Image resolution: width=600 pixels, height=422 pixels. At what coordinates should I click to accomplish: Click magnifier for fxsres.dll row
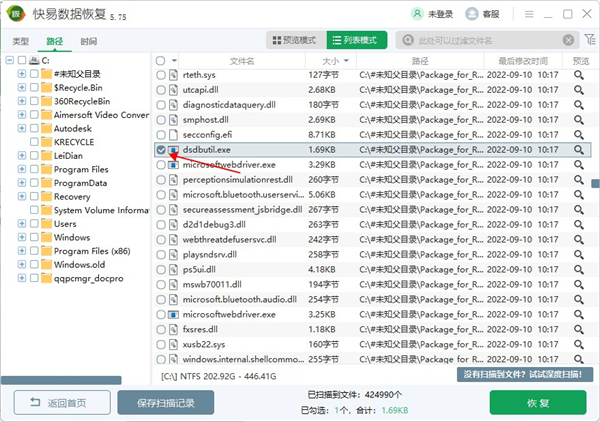coord(579,329)
